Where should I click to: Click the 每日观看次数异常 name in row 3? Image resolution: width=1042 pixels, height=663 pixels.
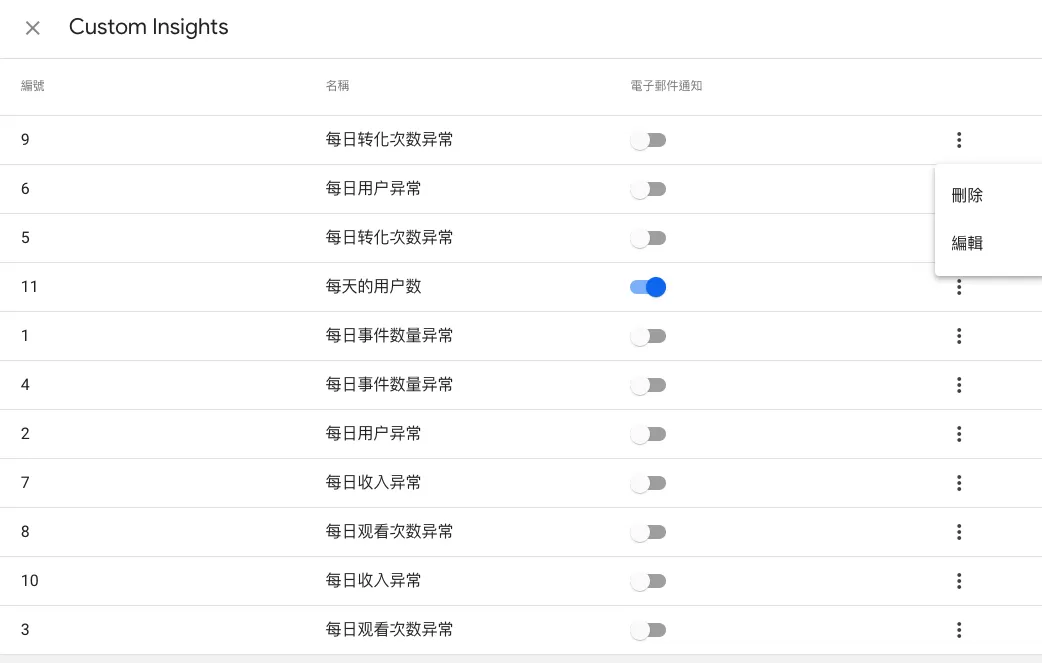(389, 630)
